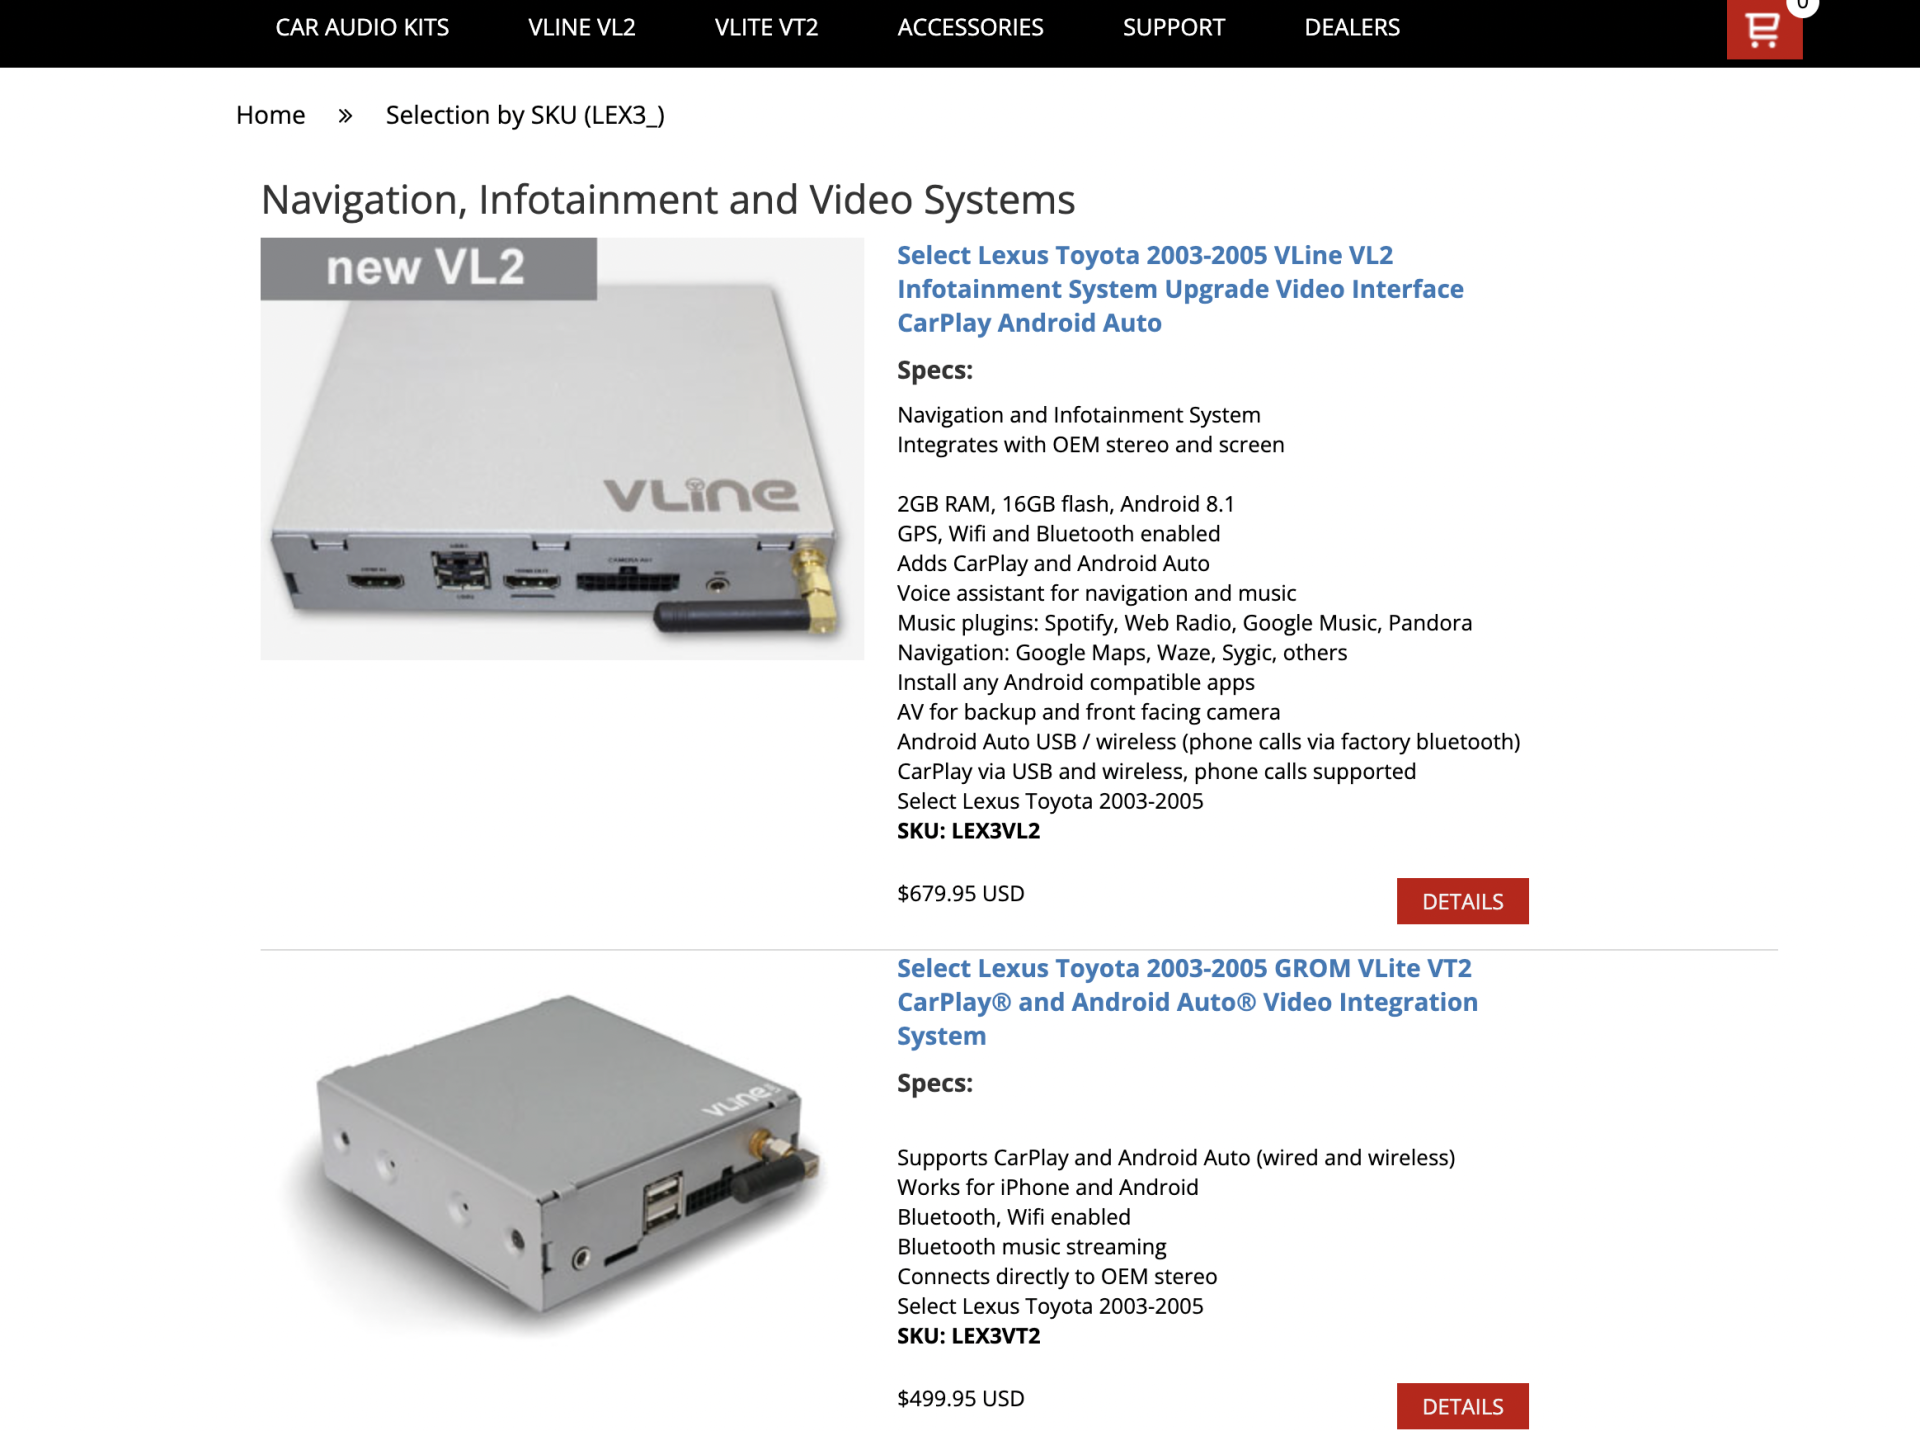Open the VLINE VL2 menu item

pos(582,28)
